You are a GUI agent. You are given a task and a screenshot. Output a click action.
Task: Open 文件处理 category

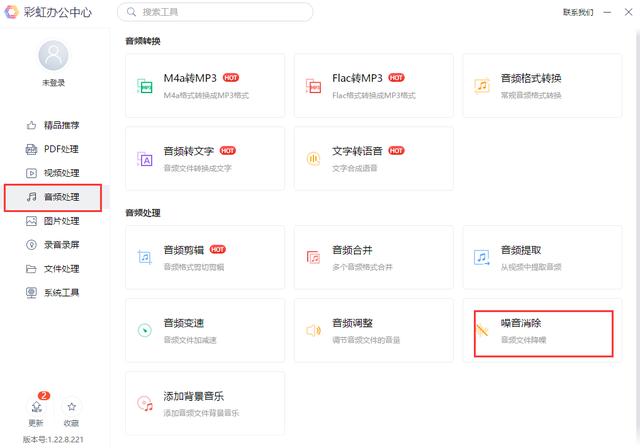pos(53,269)
